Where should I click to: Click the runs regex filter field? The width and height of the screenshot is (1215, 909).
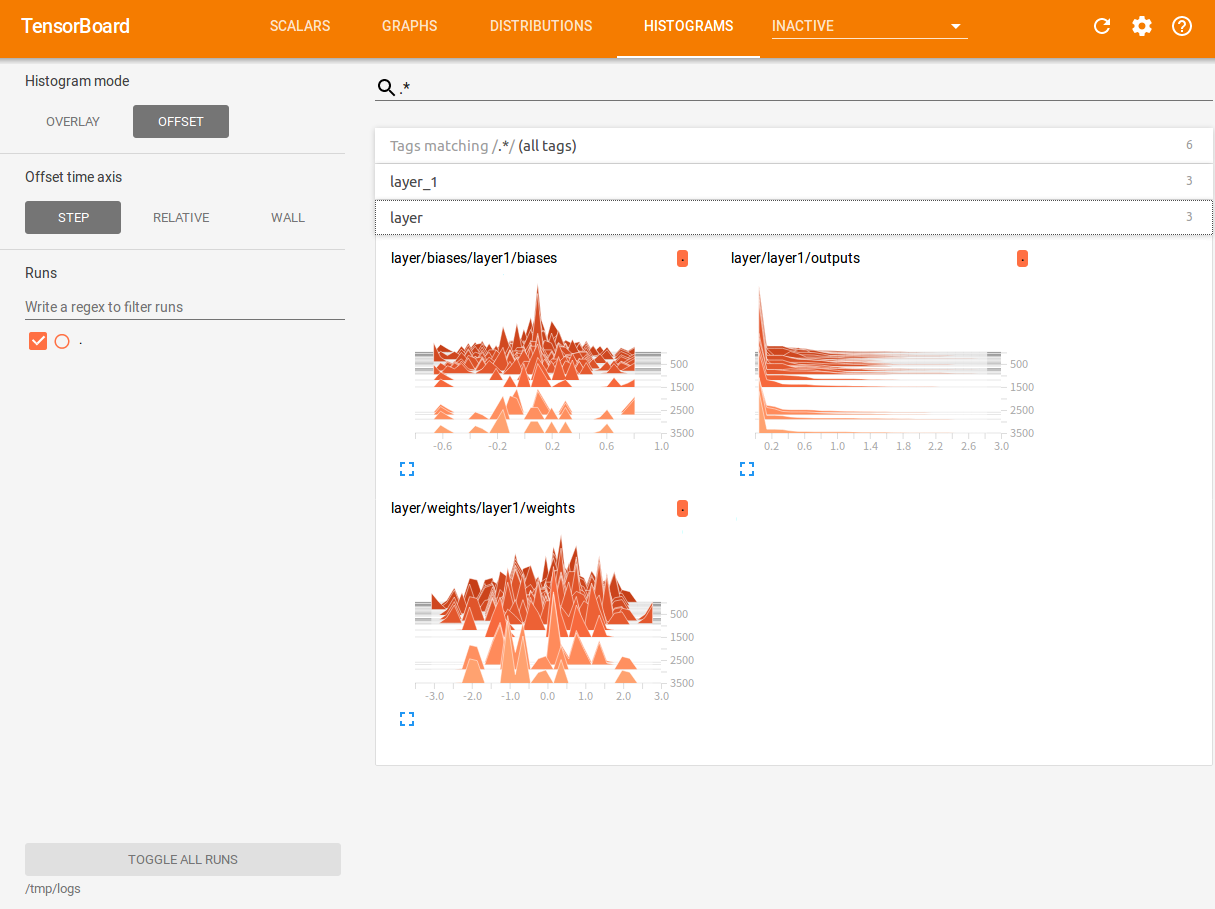coord(185,307)
